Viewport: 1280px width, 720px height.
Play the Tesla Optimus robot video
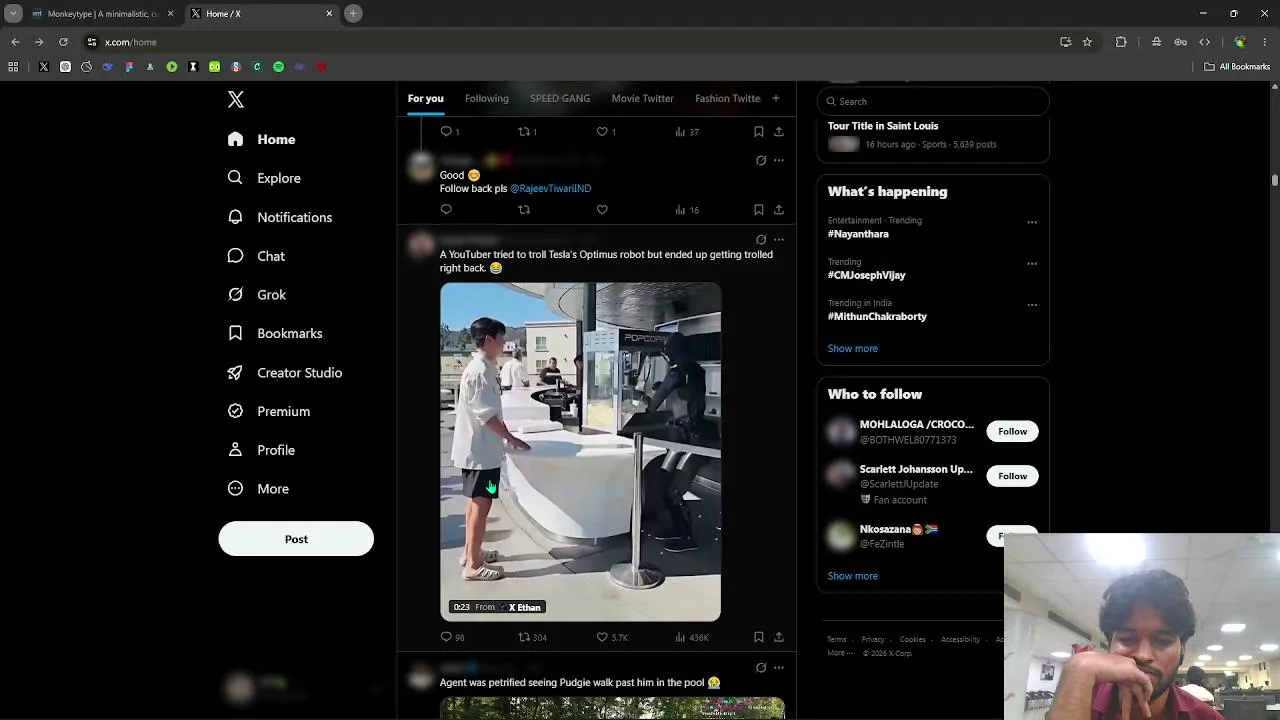click(x=580, y=452)
